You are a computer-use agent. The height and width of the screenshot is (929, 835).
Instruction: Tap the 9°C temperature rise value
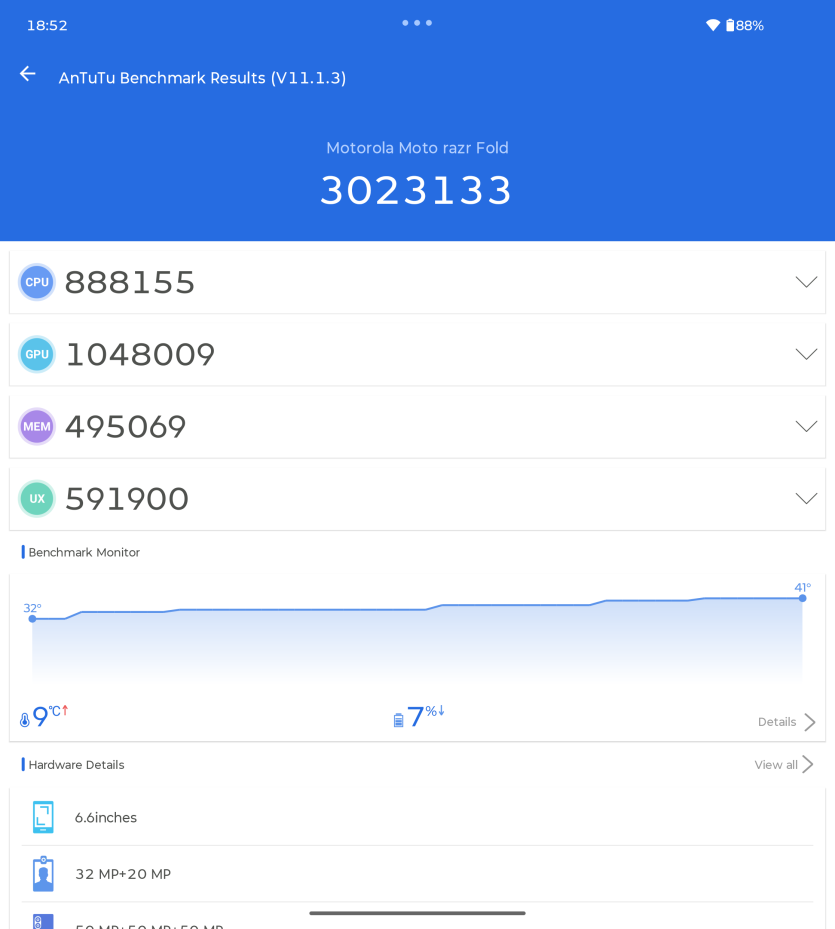(x=50, y=716)
